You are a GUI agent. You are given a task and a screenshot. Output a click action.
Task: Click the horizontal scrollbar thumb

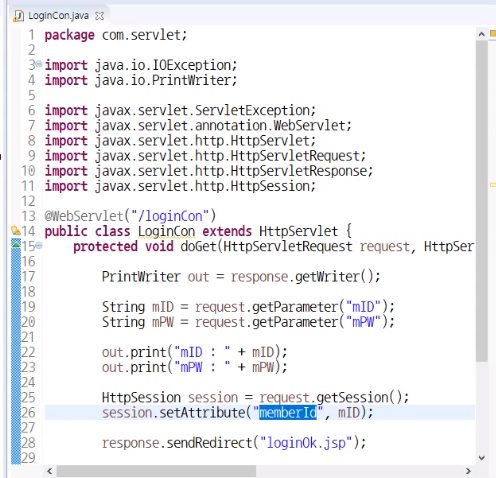click(x=156, y=471)
